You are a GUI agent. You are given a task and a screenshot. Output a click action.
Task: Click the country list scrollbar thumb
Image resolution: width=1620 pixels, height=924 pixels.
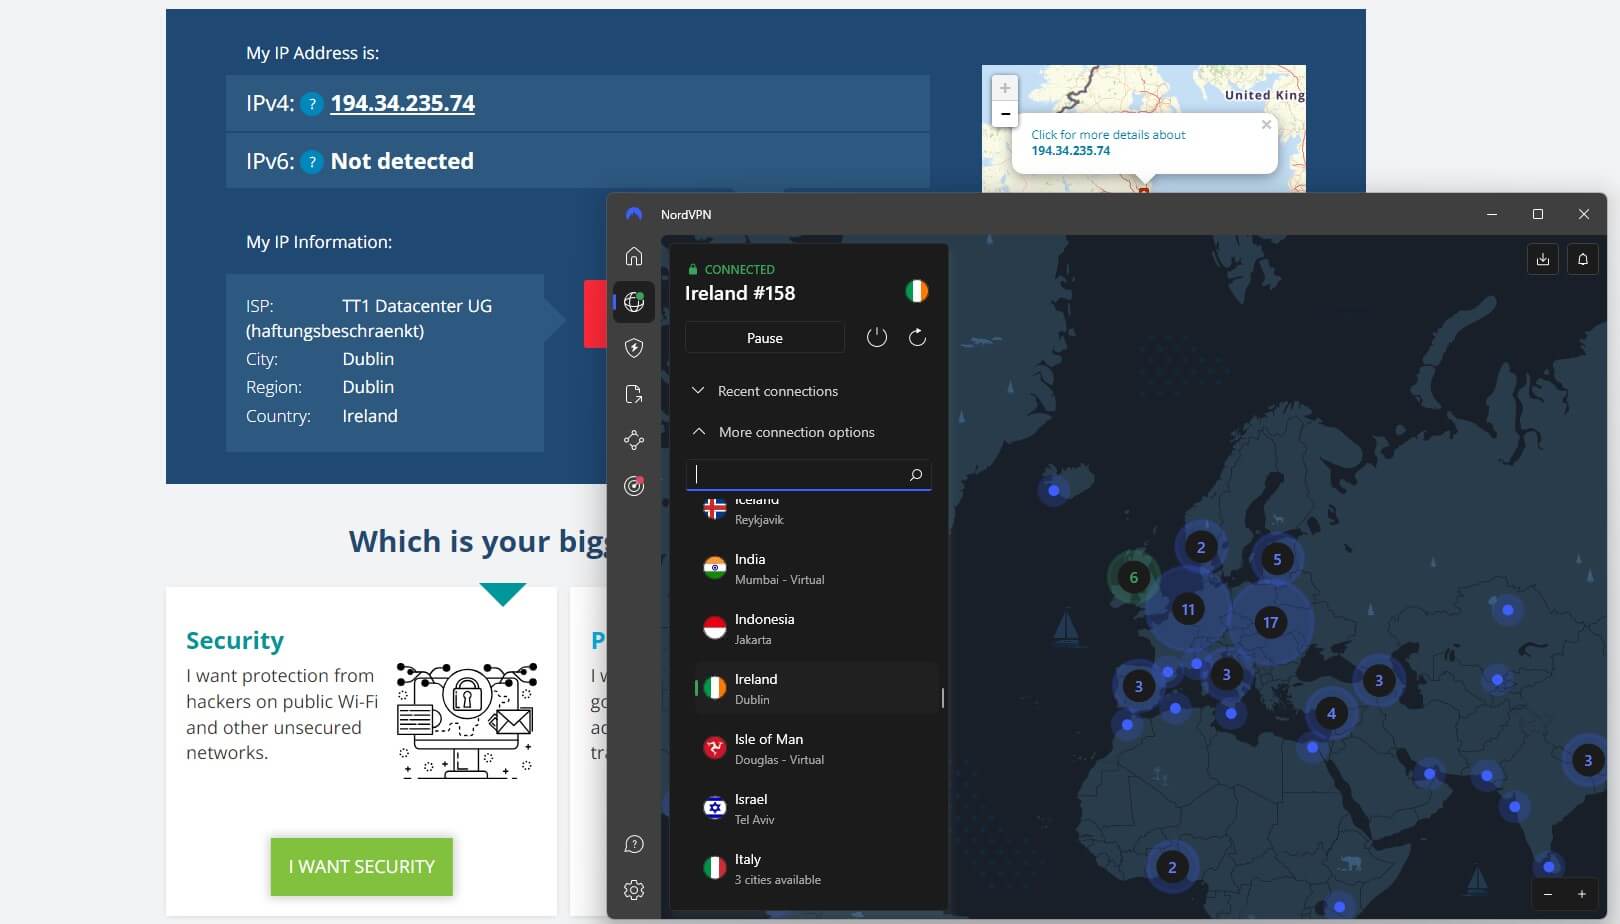tap(942, 697)
